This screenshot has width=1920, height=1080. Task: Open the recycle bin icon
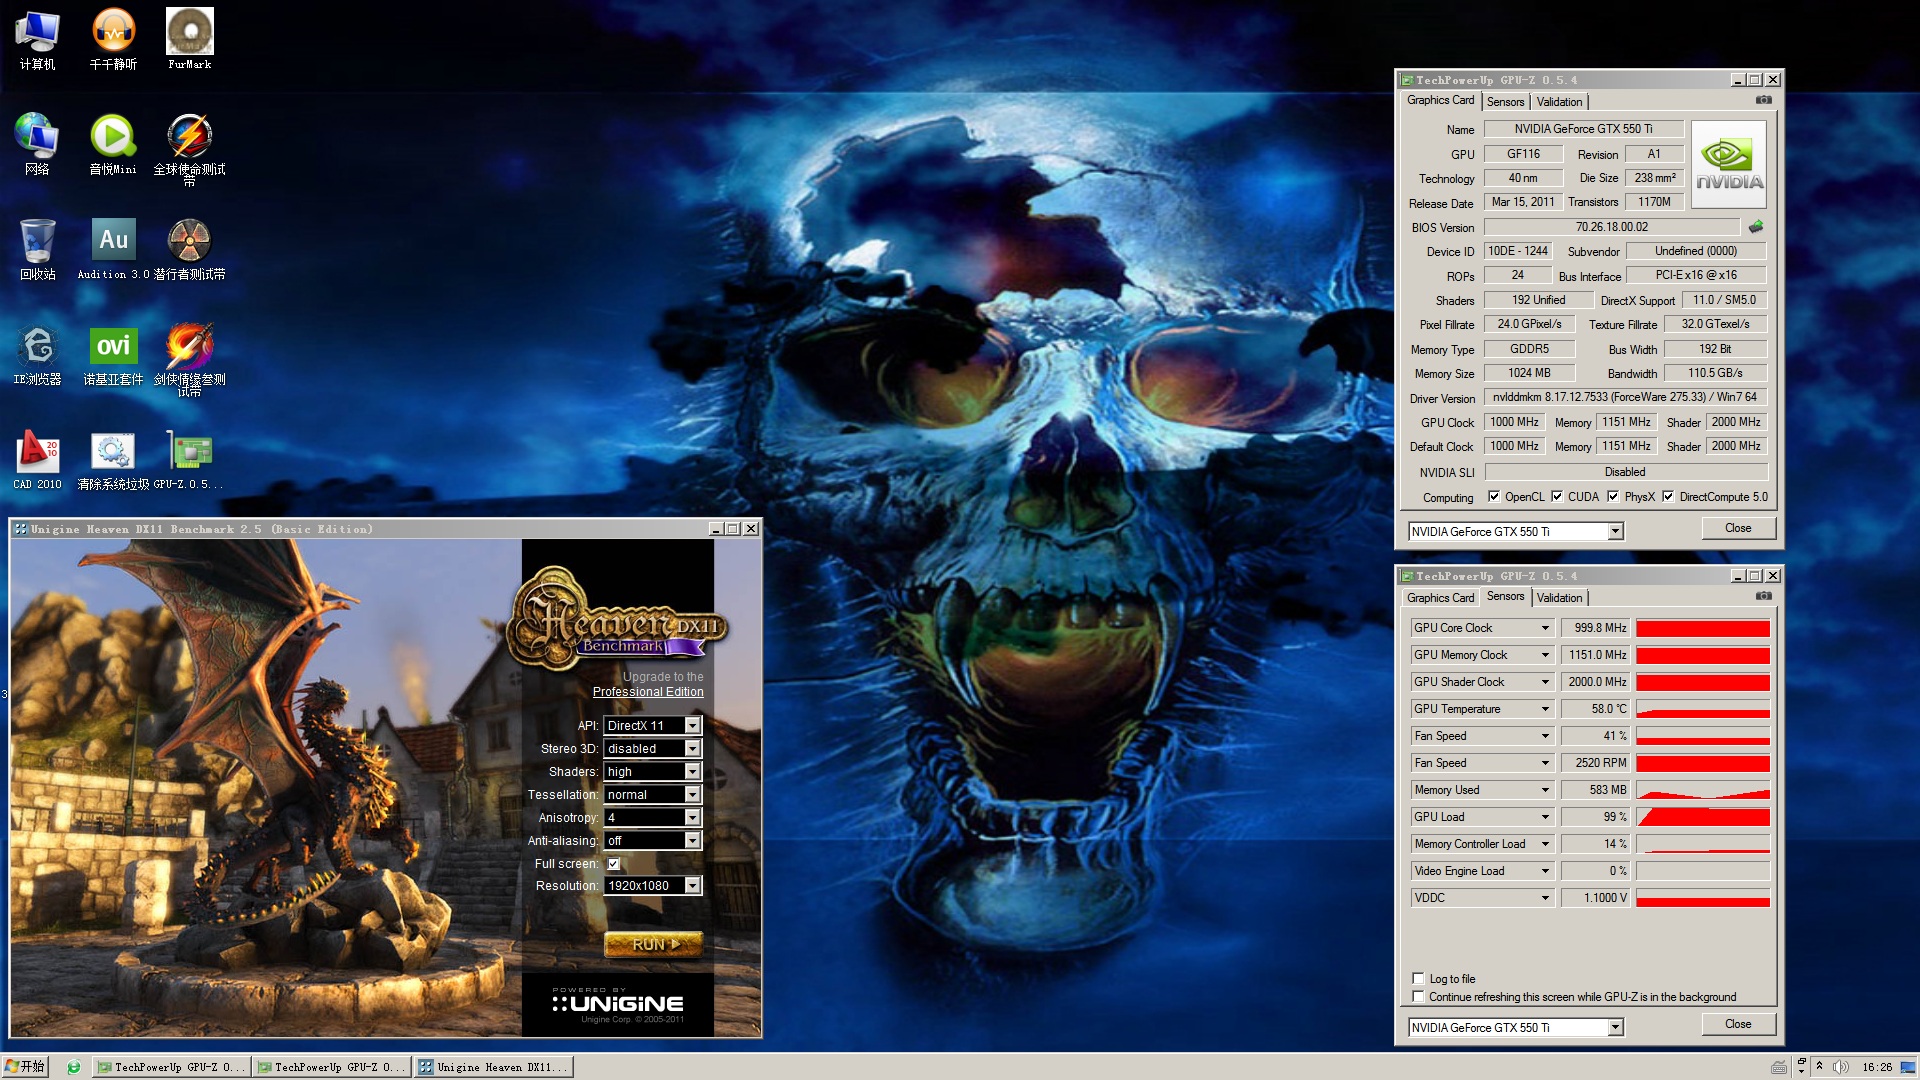37,241
